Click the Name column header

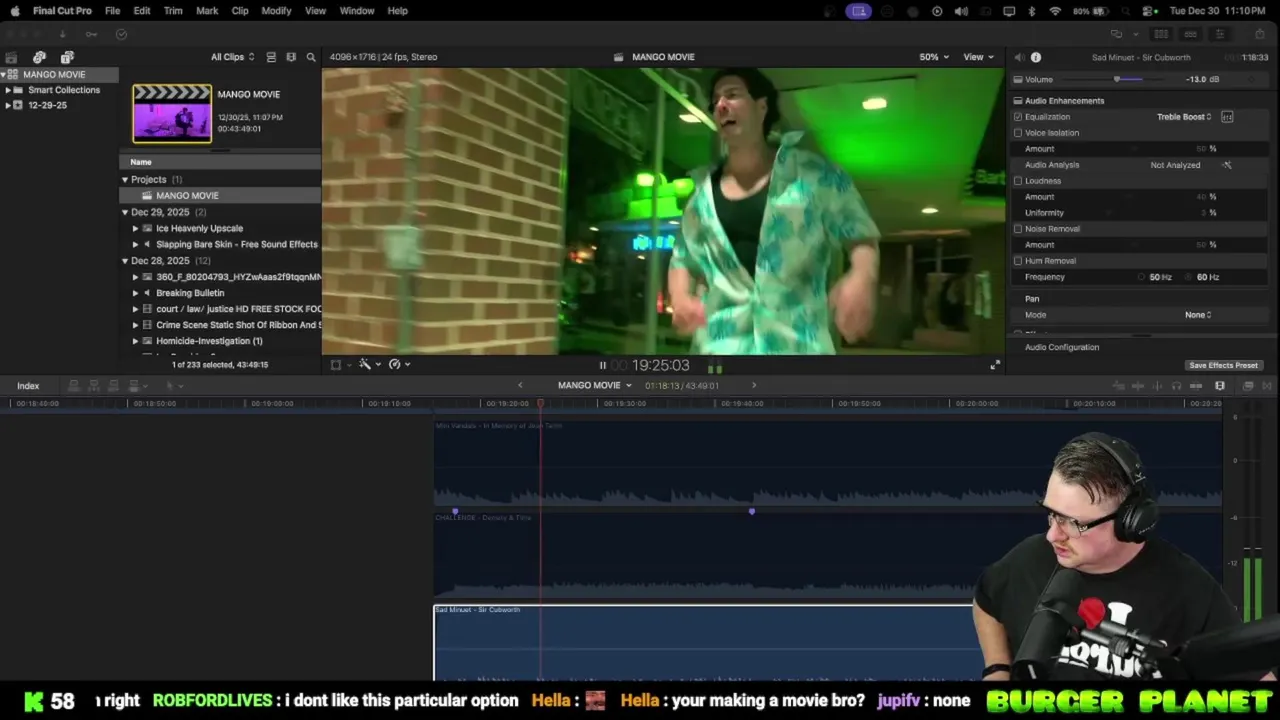click(141, 162)
